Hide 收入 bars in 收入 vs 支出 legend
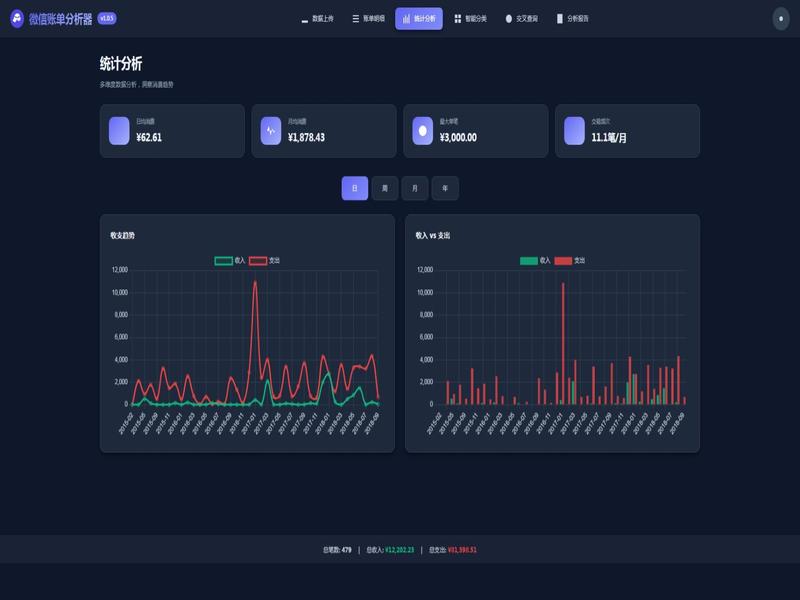Viewport: 800px width, 600px height. [535, 261]
